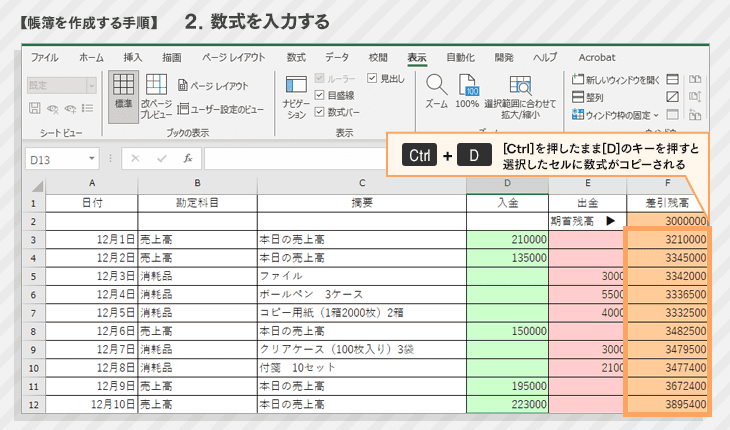Switch to the 数式 ribbon tab
This screenshot has width=730, height=430.
pyautogui.click(x=296, y=58)
